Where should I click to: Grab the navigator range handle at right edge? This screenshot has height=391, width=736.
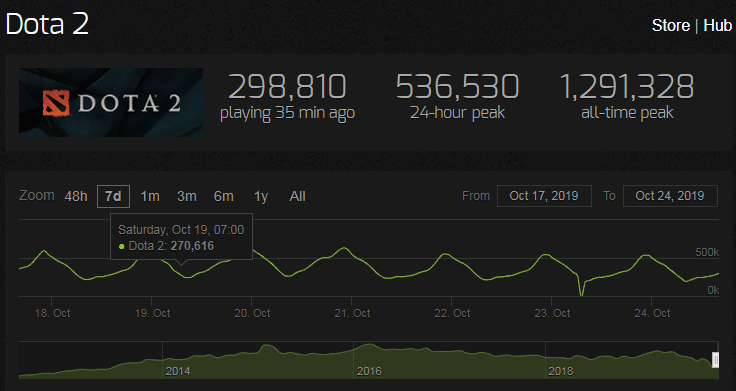click(715, 360)
